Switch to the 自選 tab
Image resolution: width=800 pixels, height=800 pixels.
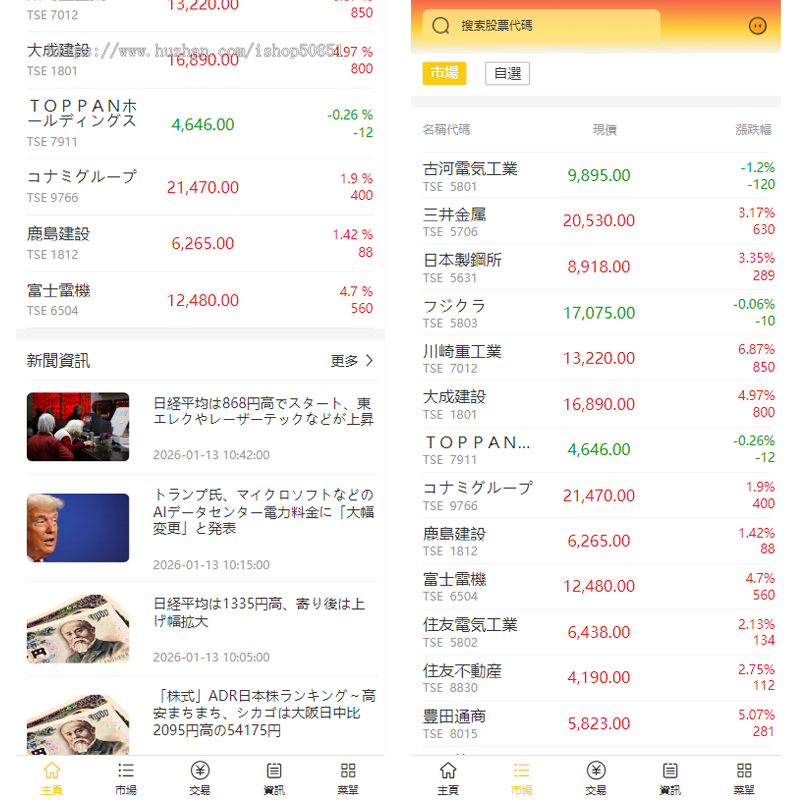pos(507,73)
